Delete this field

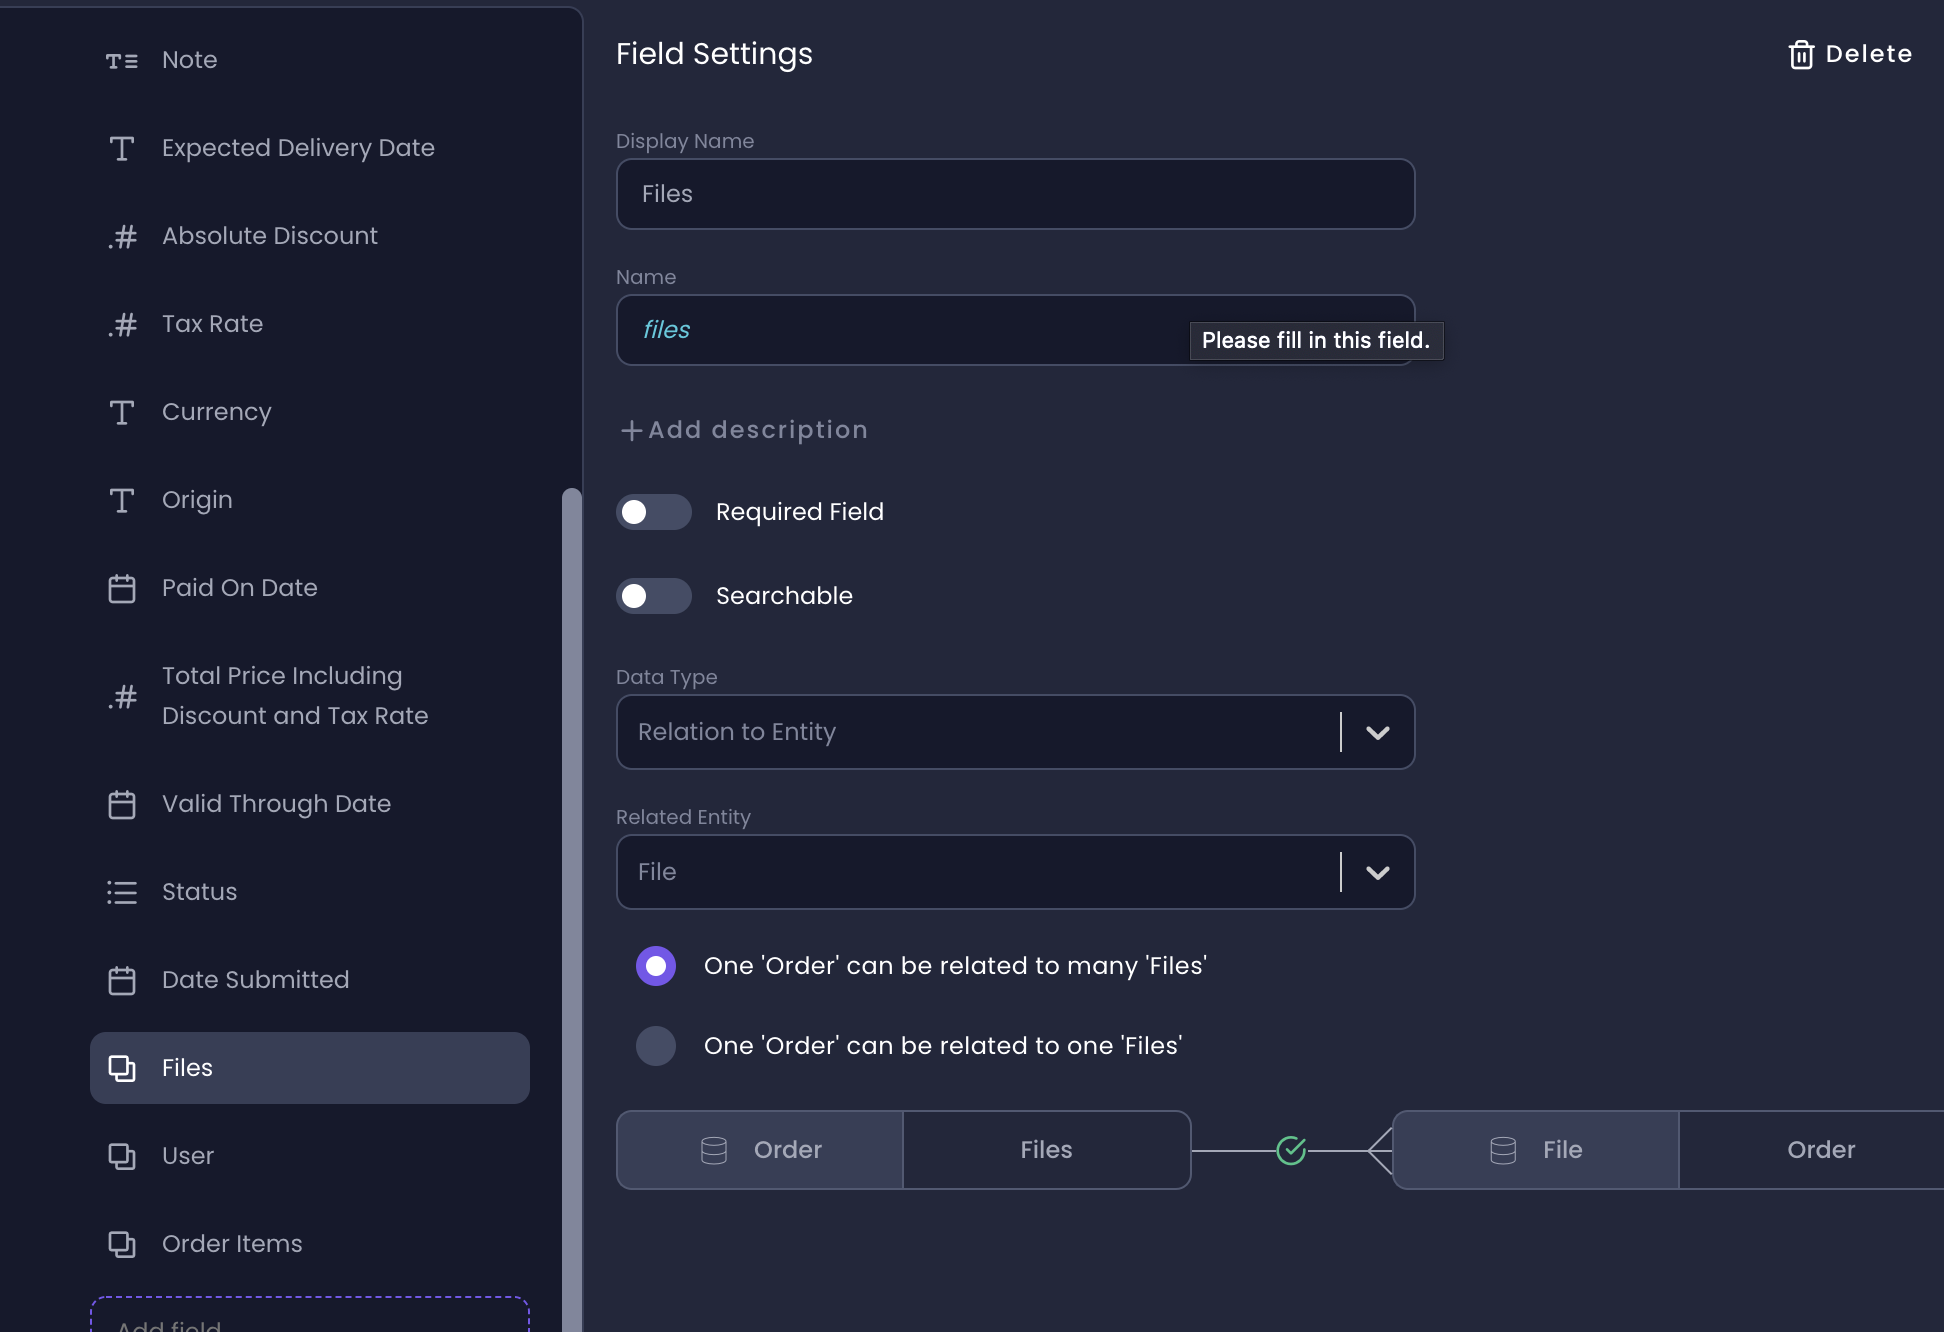(x=1850, y=54)
